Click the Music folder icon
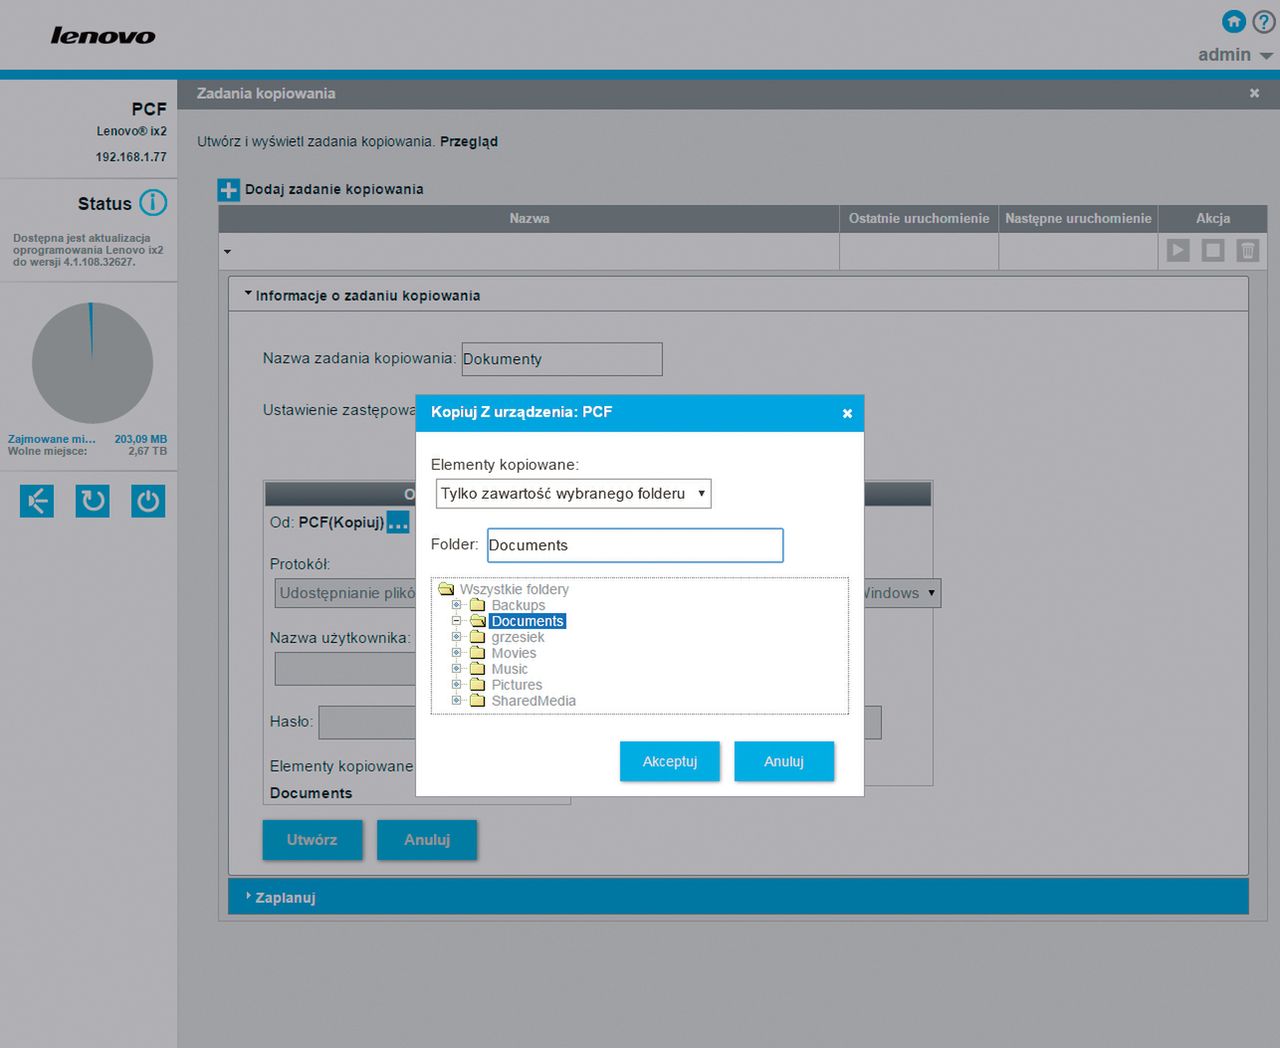Screen dimensions: 1280x1048 (478, 669)
